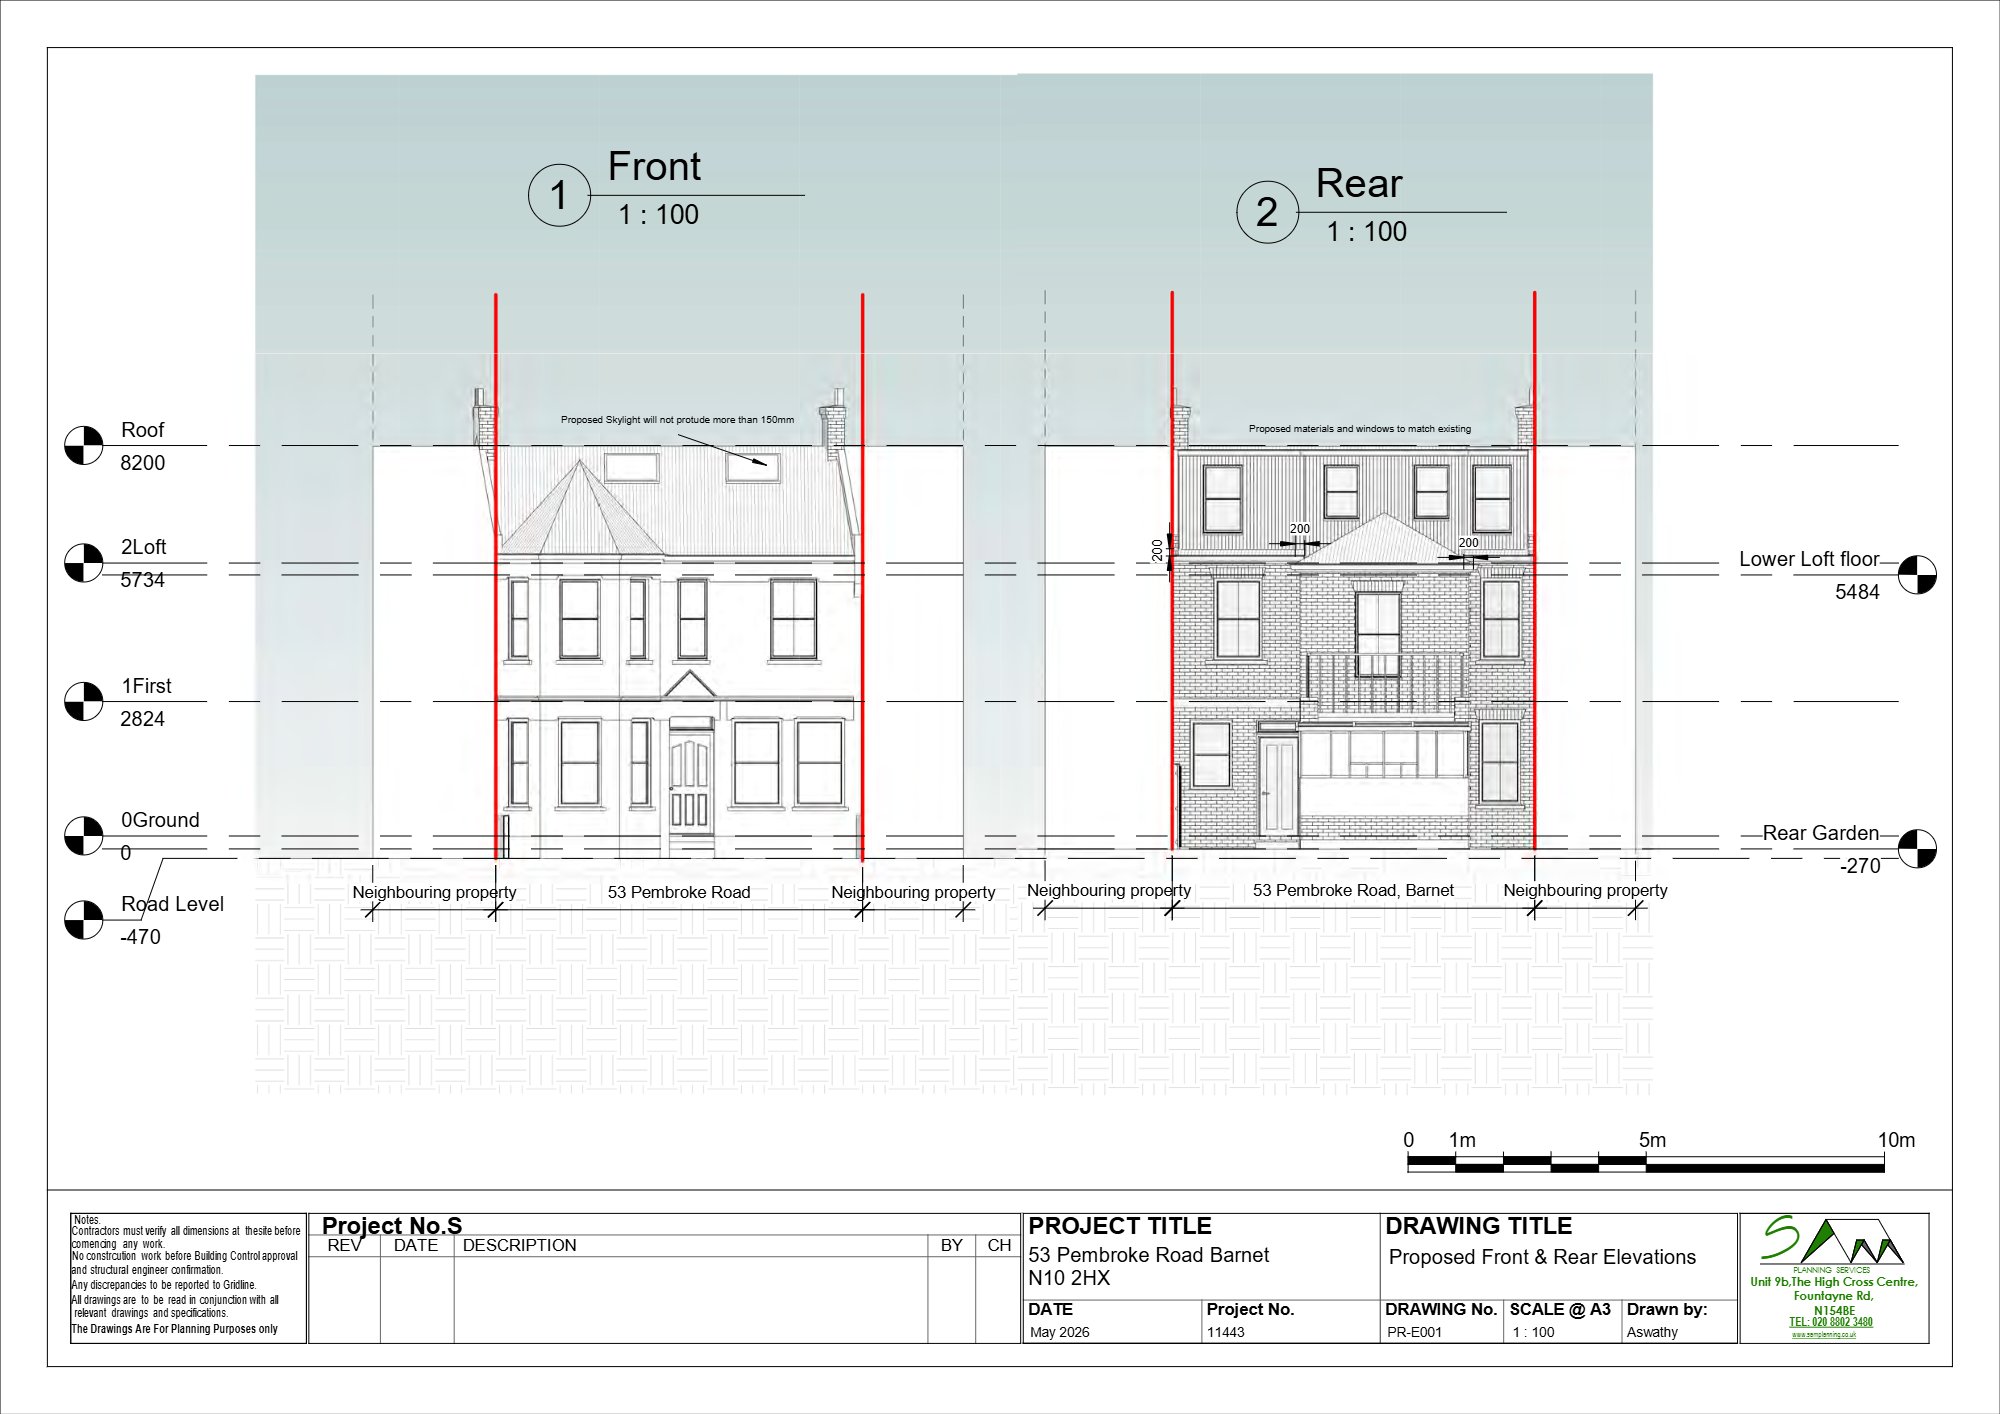
Task: Select "Proposed Front & Rear Elevations" text
Action: coord(1542,1257)
